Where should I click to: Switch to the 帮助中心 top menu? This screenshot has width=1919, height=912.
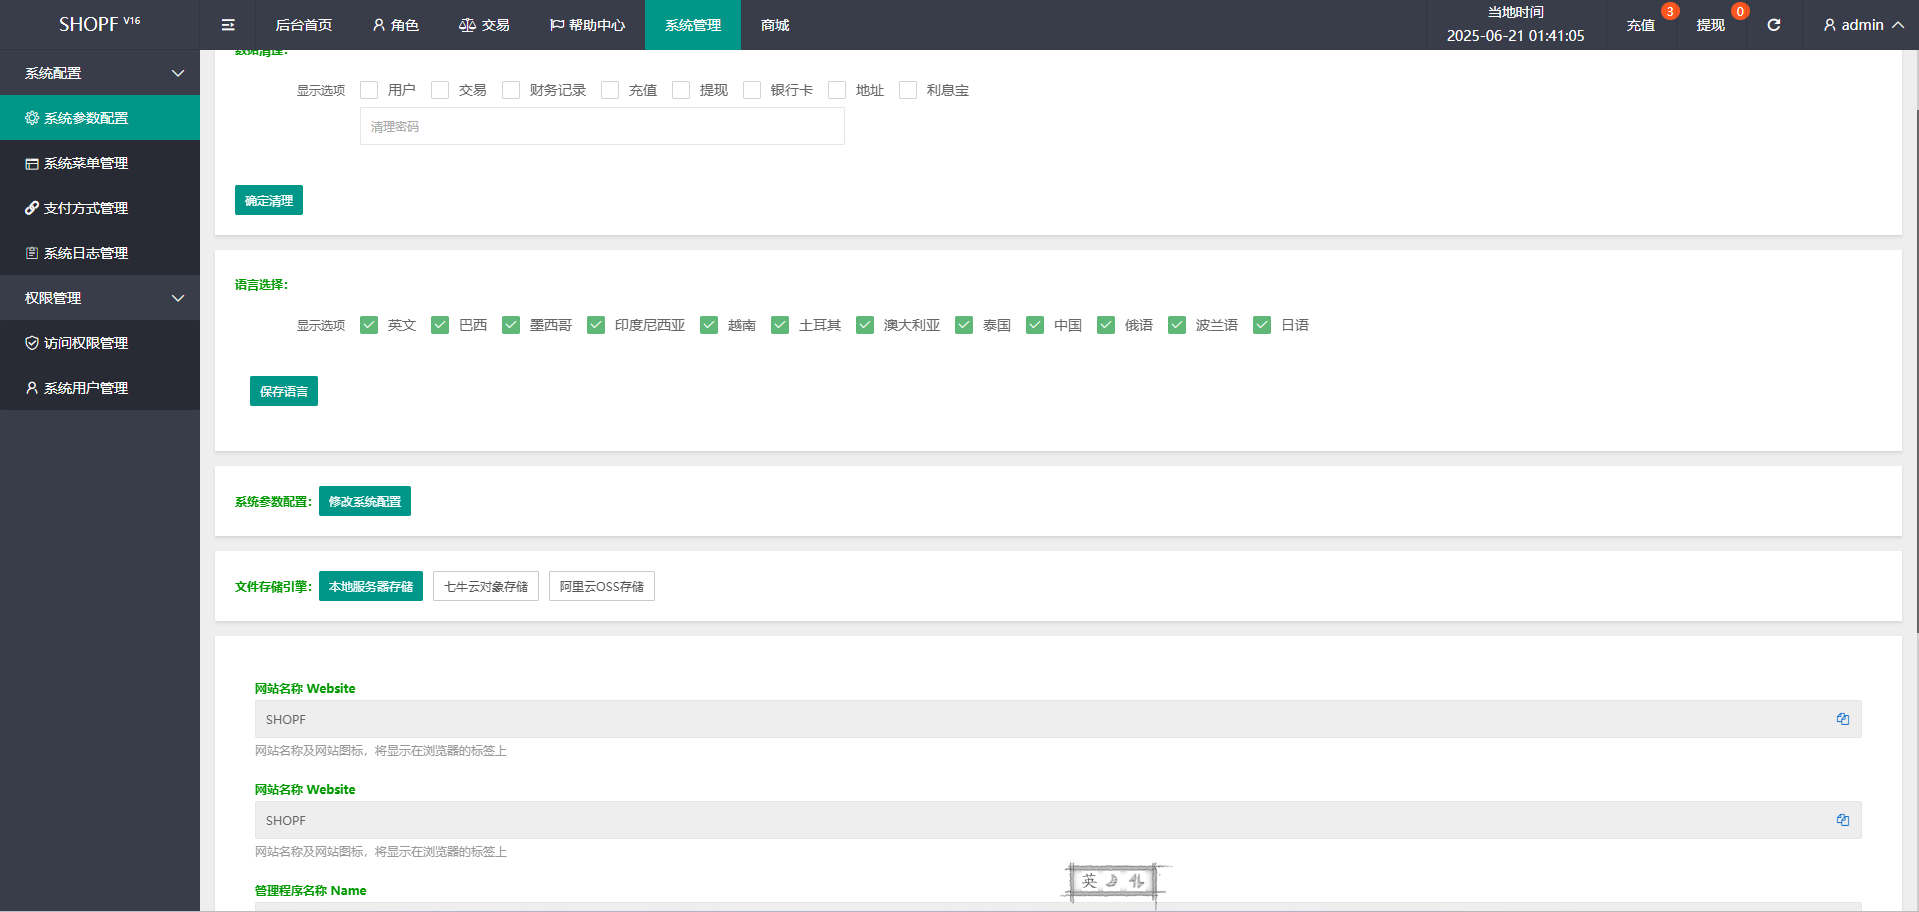[x=587, y=25]
